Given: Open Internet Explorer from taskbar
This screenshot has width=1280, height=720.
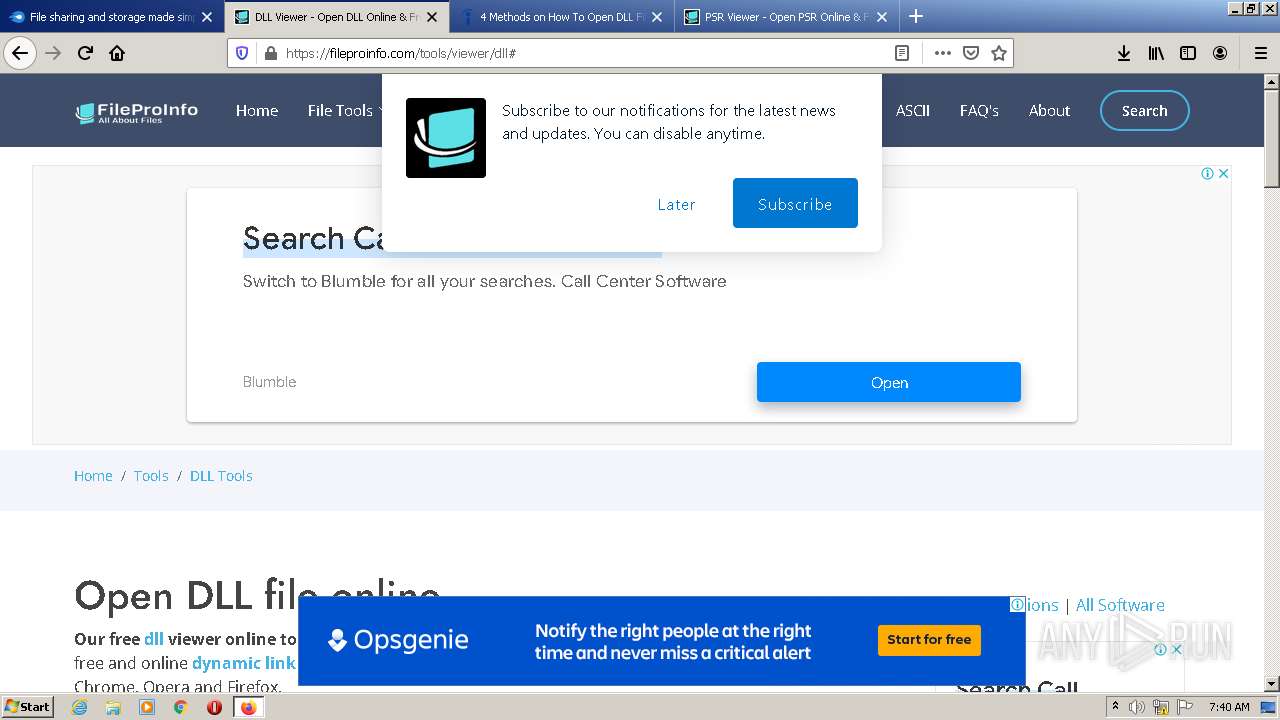Looking at the screenshot, I should coord(80,707).
